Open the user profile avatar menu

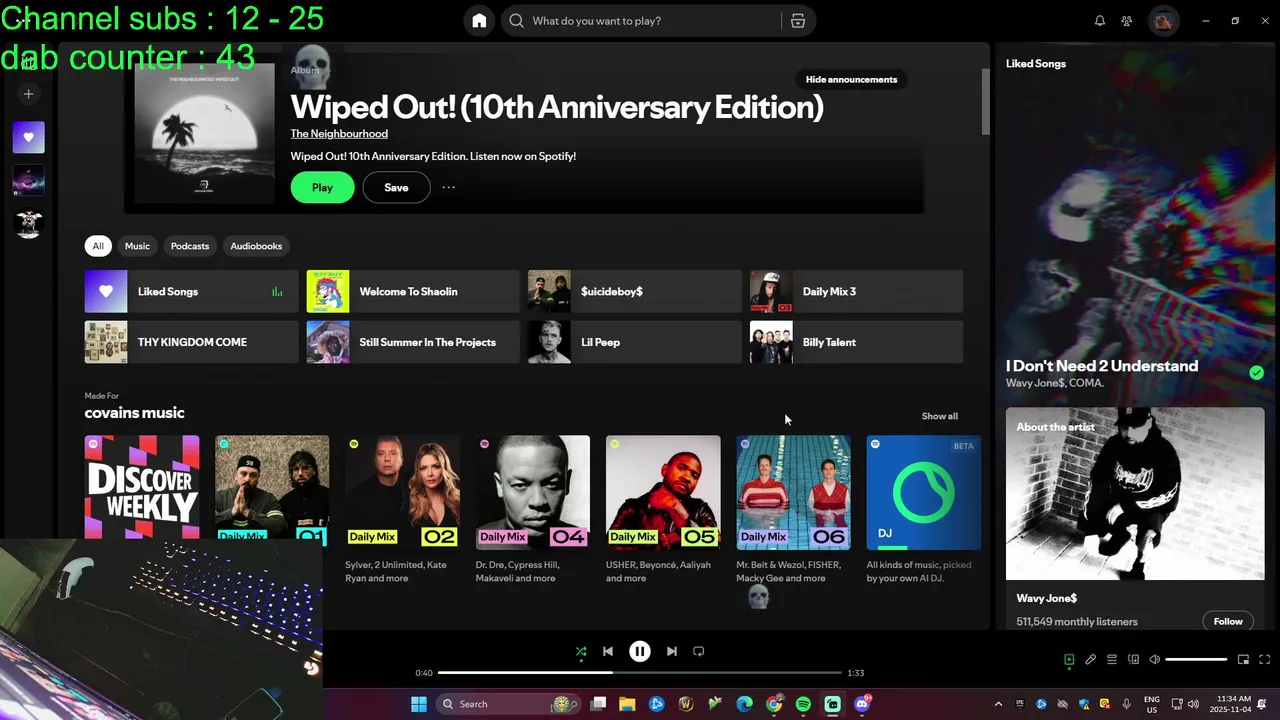click(x=1163, y=21)
